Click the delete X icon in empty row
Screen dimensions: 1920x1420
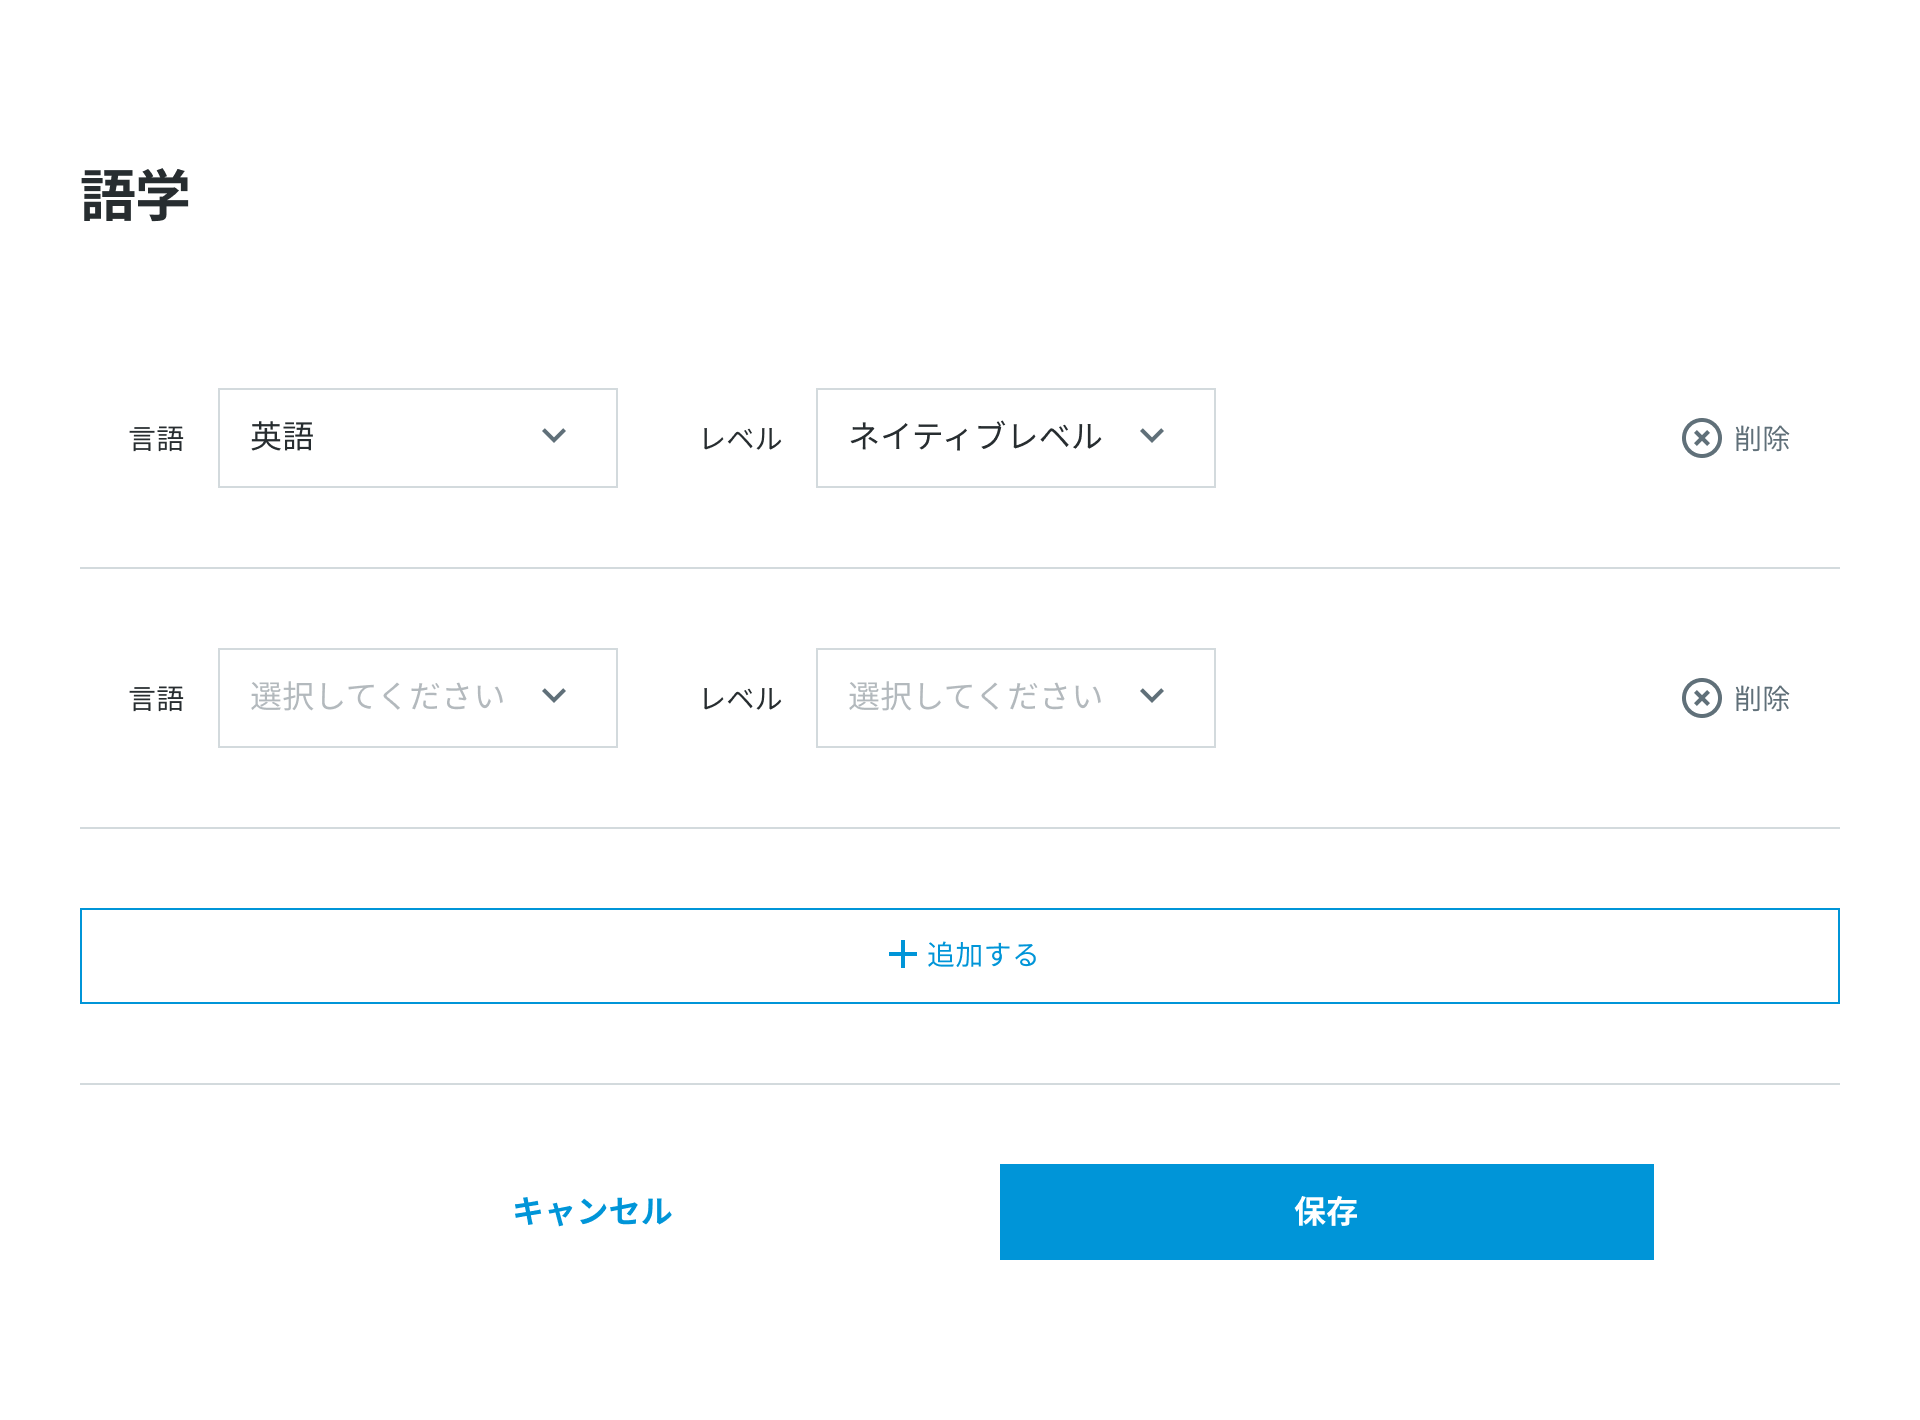(1701, 698)
